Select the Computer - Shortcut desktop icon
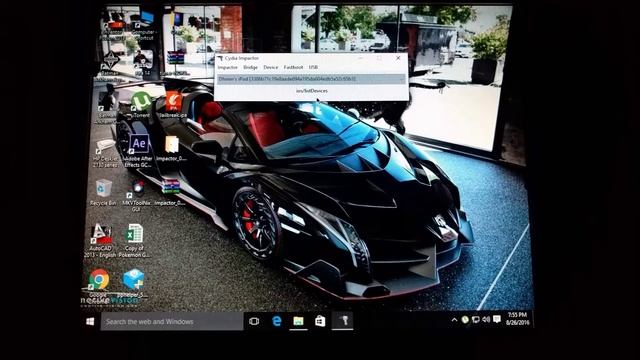Image resolution: width=640 pixels, height=360 pixels. point(144,25)
